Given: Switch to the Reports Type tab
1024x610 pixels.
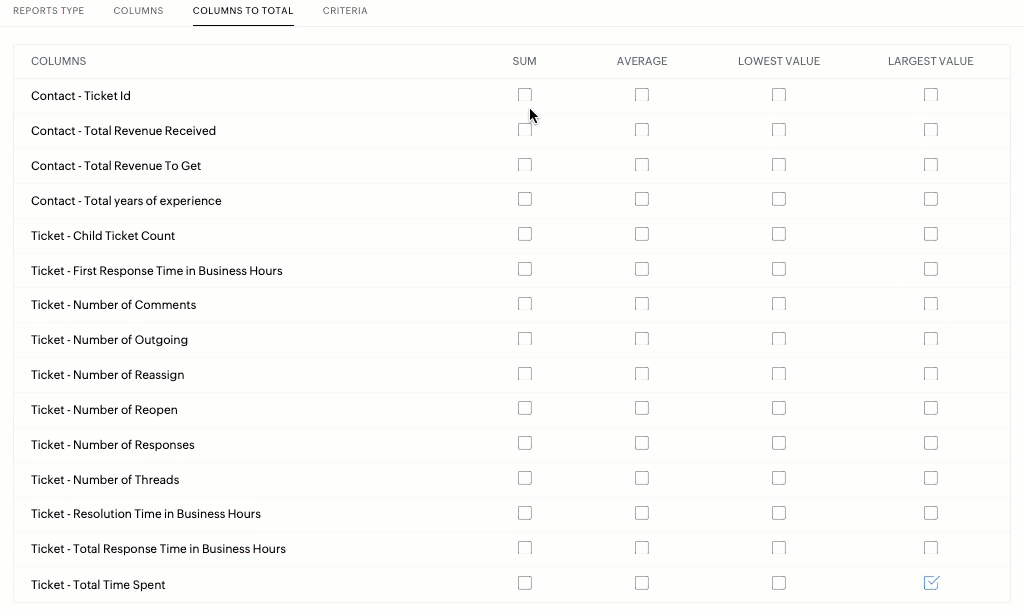Looking at the screenshot, I should click(48, 11).
